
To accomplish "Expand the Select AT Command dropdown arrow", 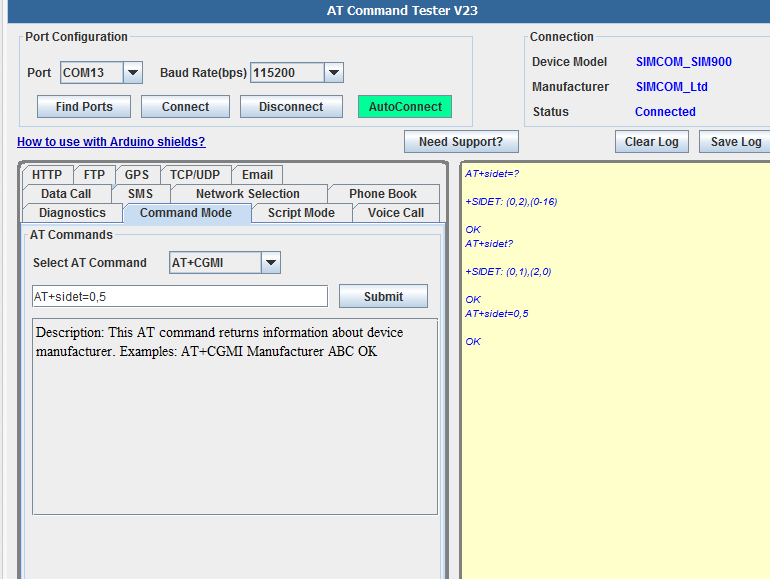I will 271,263.
